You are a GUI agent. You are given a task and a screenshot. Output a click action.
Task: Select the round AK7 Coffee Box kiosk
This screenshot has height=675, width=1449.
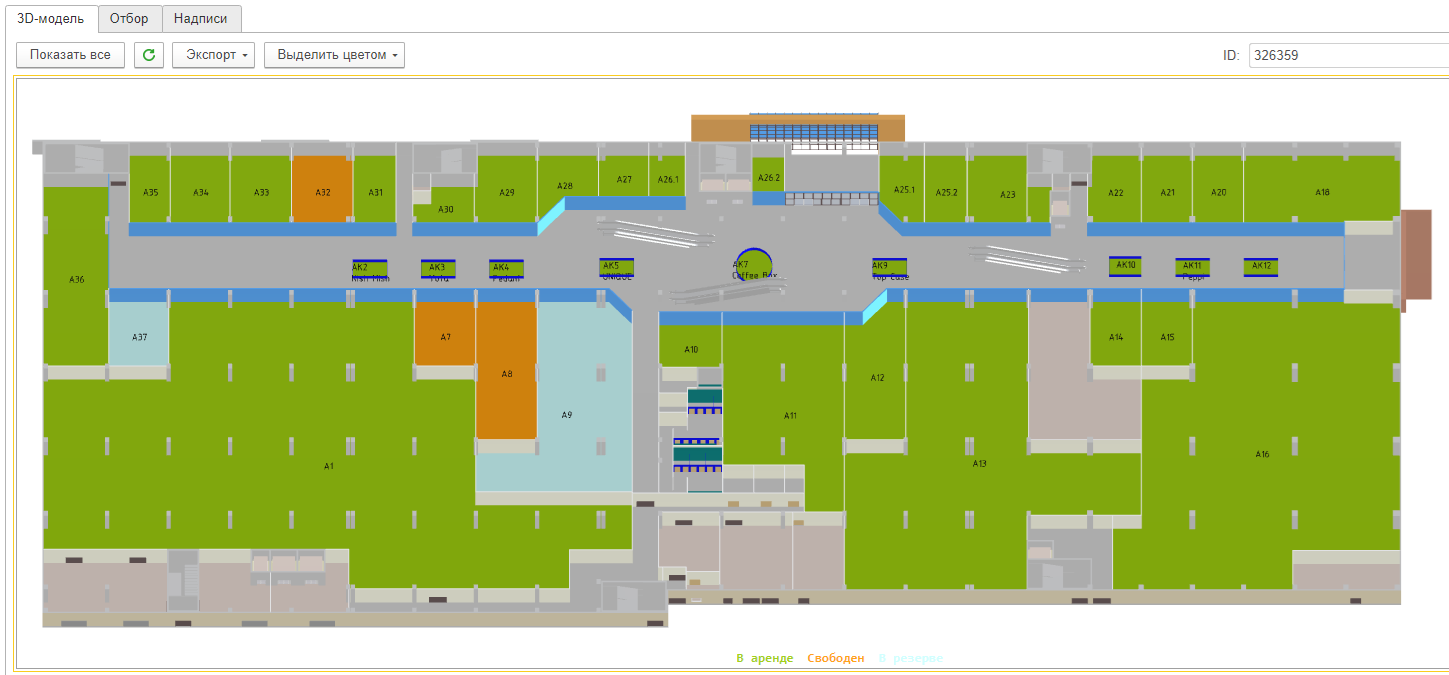point(754,267)
